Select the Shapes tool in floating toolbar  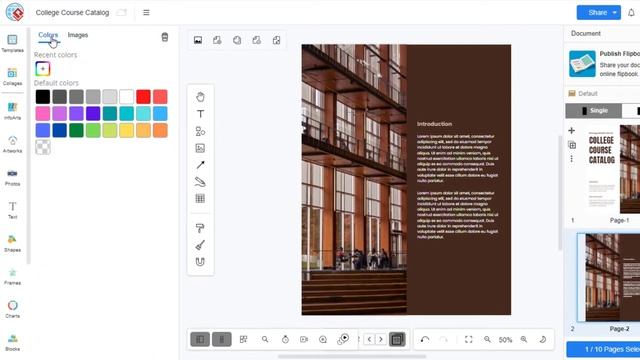coord(200,131)
